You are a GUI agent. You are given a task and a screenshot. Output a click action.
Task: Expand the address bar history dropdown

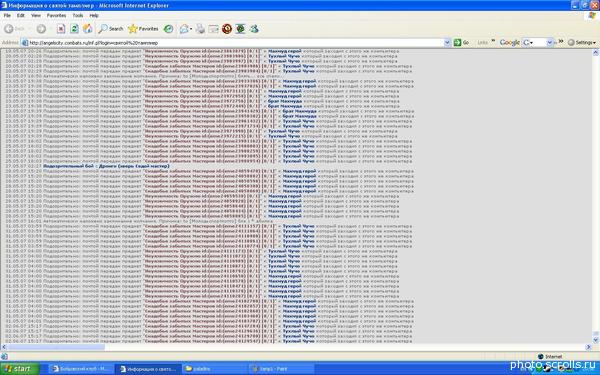447,42
